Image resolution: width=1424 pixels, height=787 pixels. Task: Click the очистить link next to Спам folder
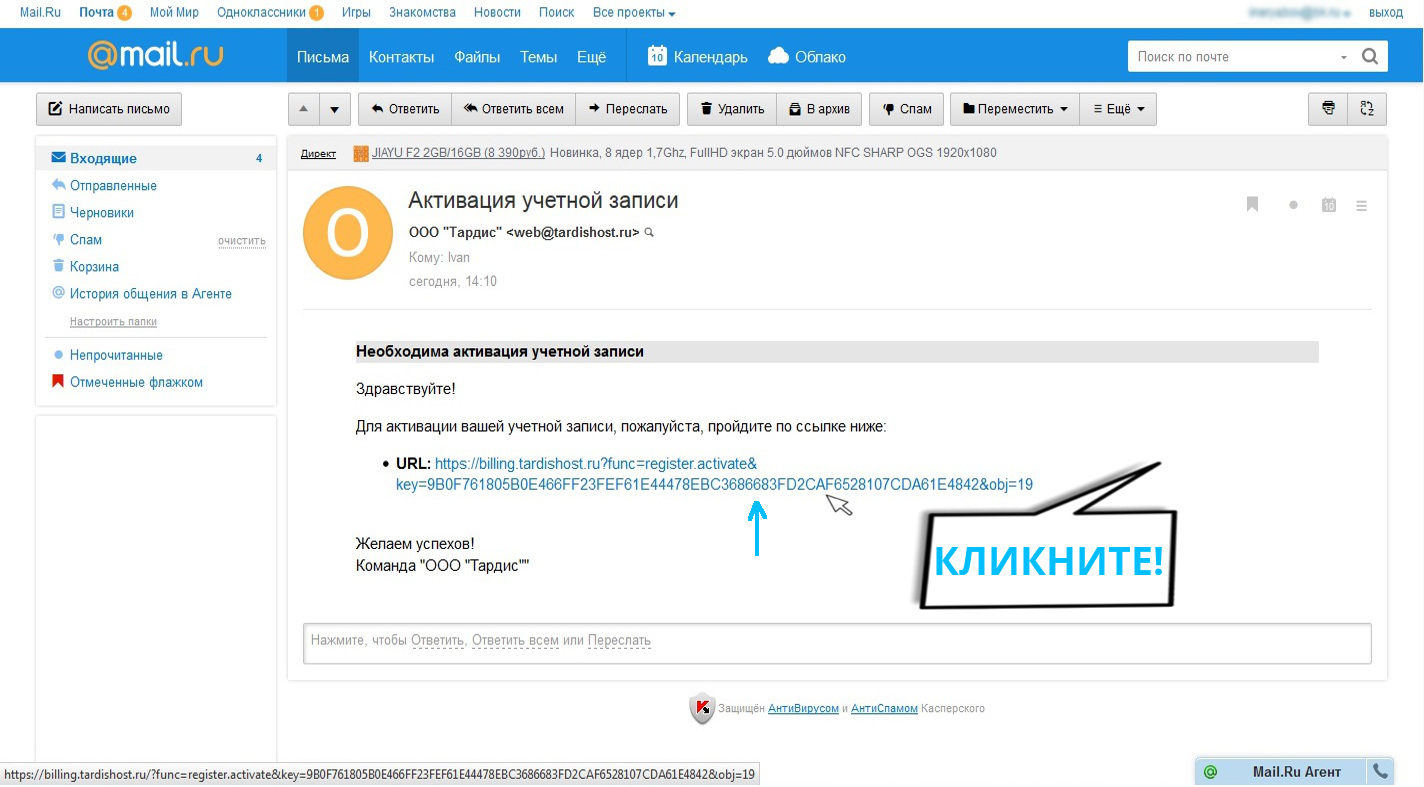click(242, 241)
